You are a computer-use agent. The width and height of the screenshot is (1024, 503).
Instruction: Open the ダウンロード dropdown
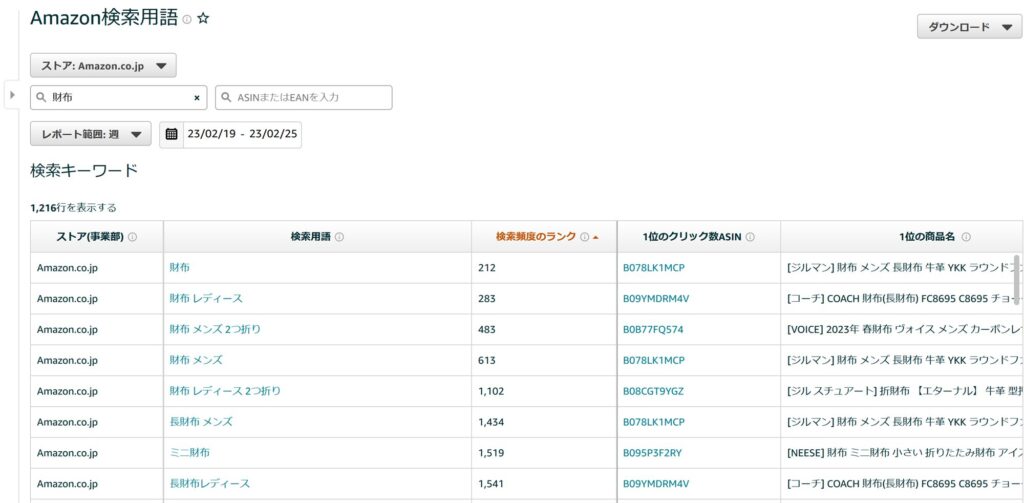pyautogui.click(x=969, y=27)
